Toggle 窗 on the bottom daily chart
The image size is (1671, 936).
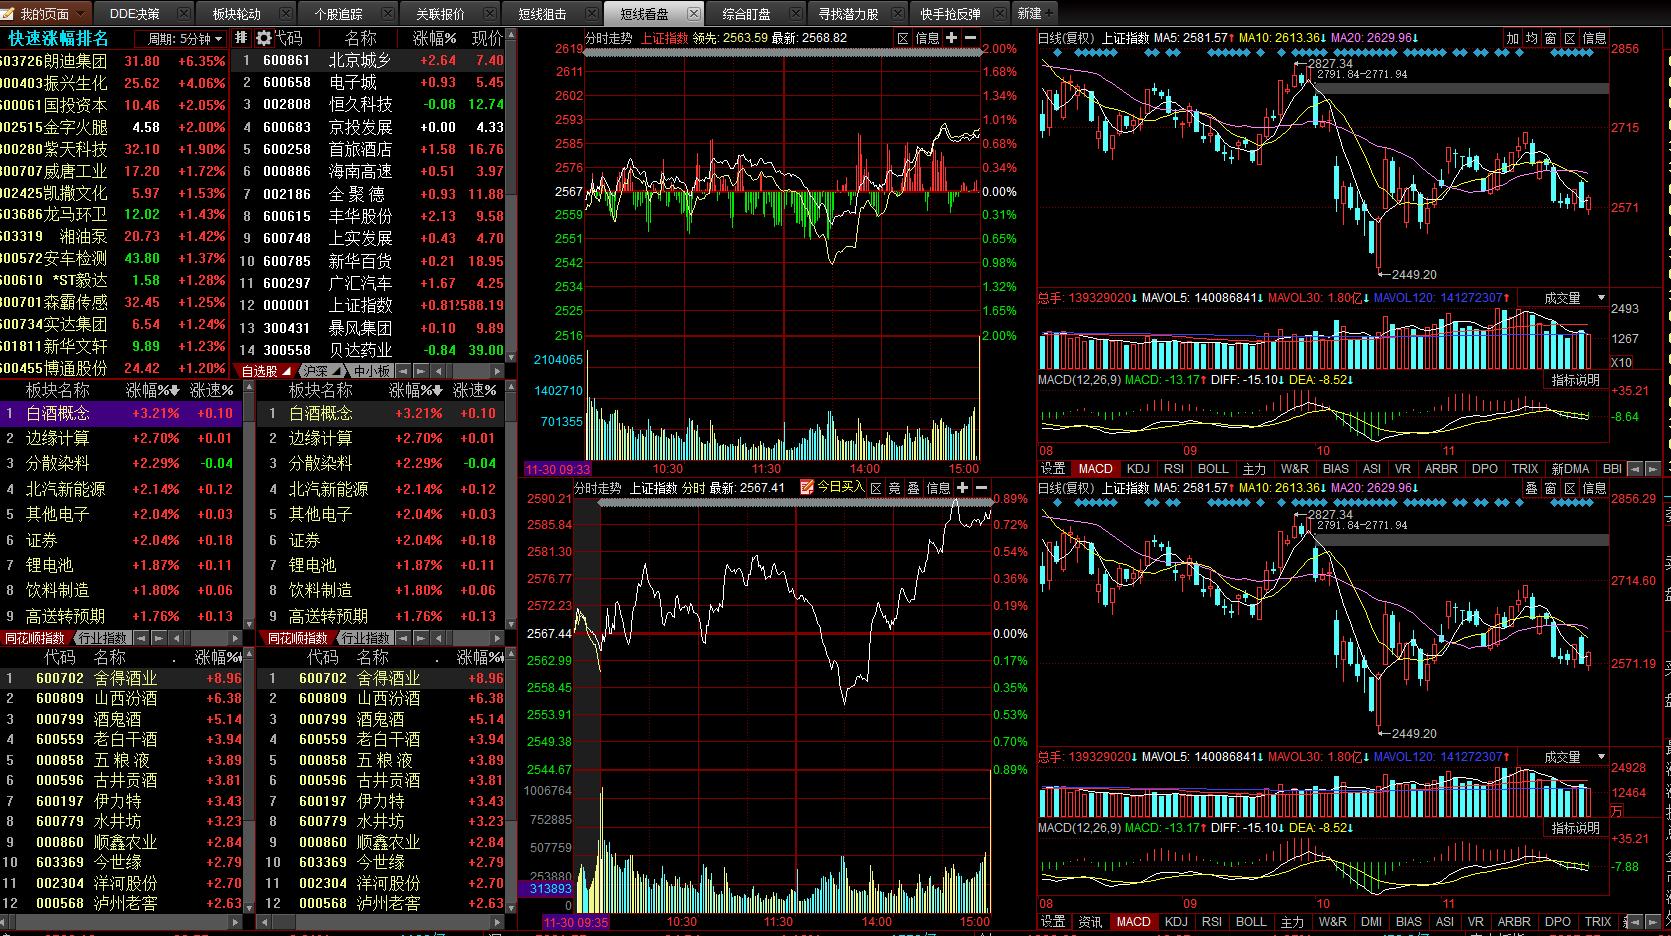pyautogui.click(x=1551, y=488)
